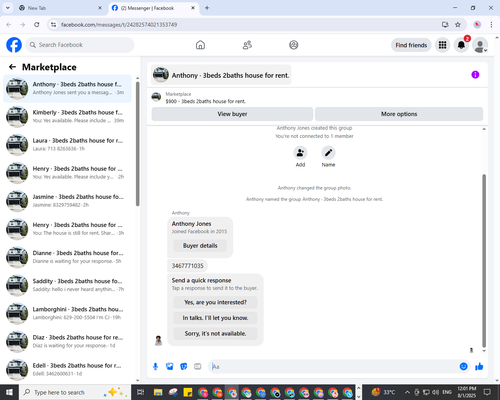Viewport: 500px width, 400px height.
Task: Show hidden system tray icons
Action: coord(407,392)
